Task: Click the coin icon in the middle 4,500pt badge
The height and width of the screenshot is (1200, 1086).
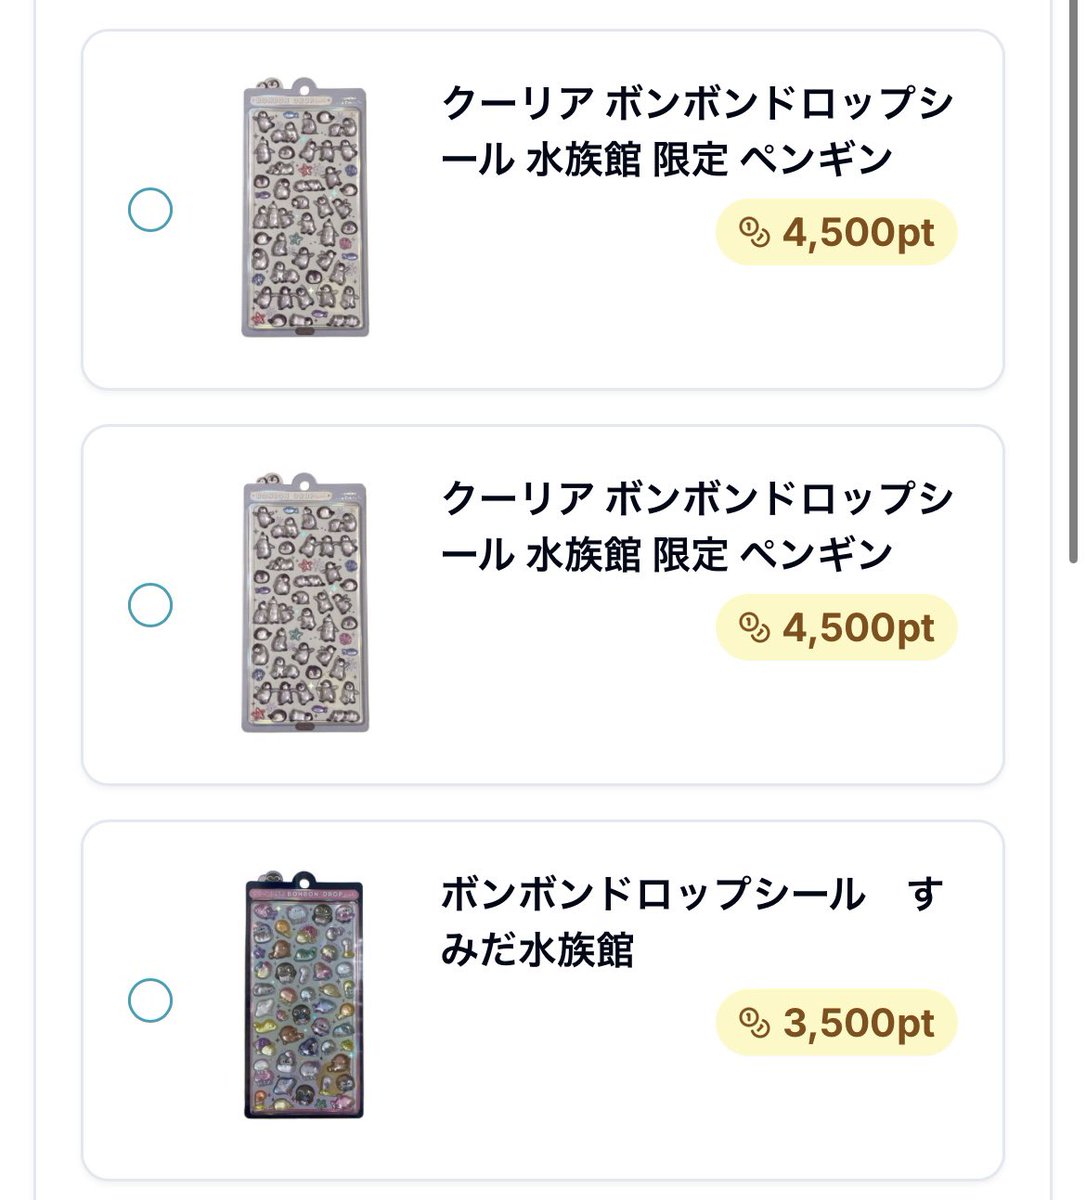Action: 754,629
